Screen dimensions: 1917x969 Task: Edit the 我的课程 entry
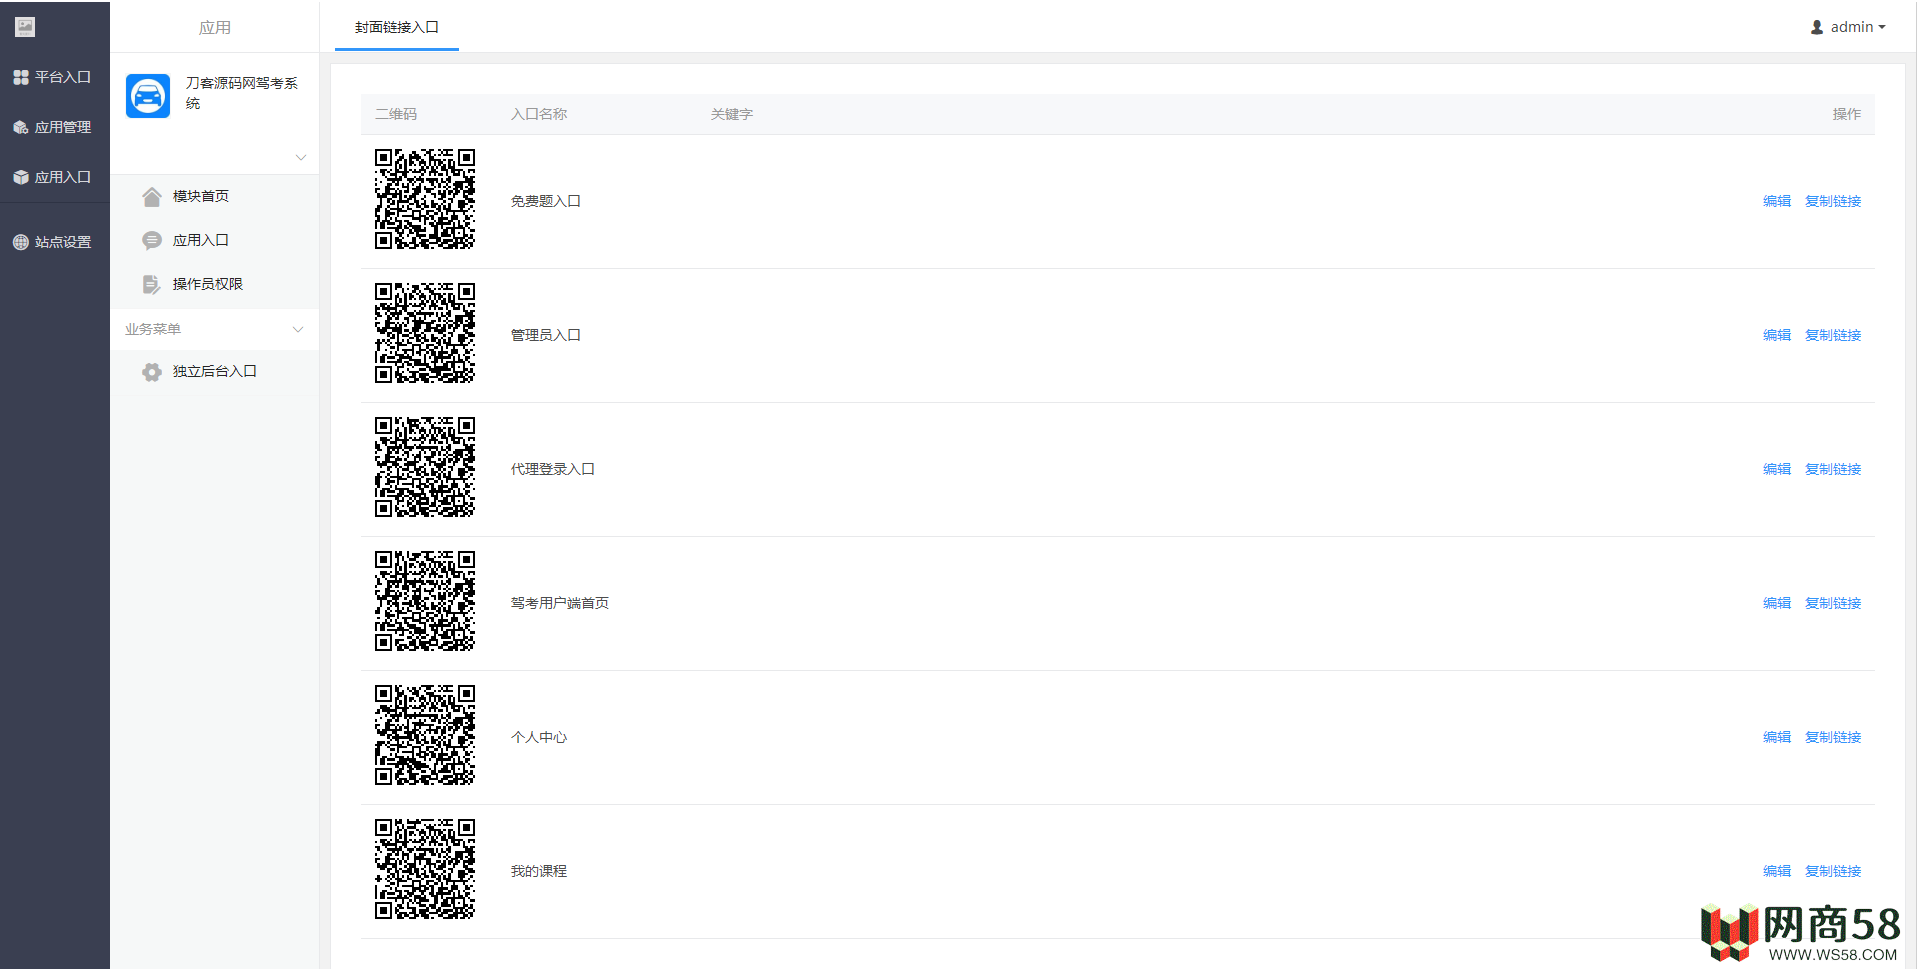(x=1777, y=871)
